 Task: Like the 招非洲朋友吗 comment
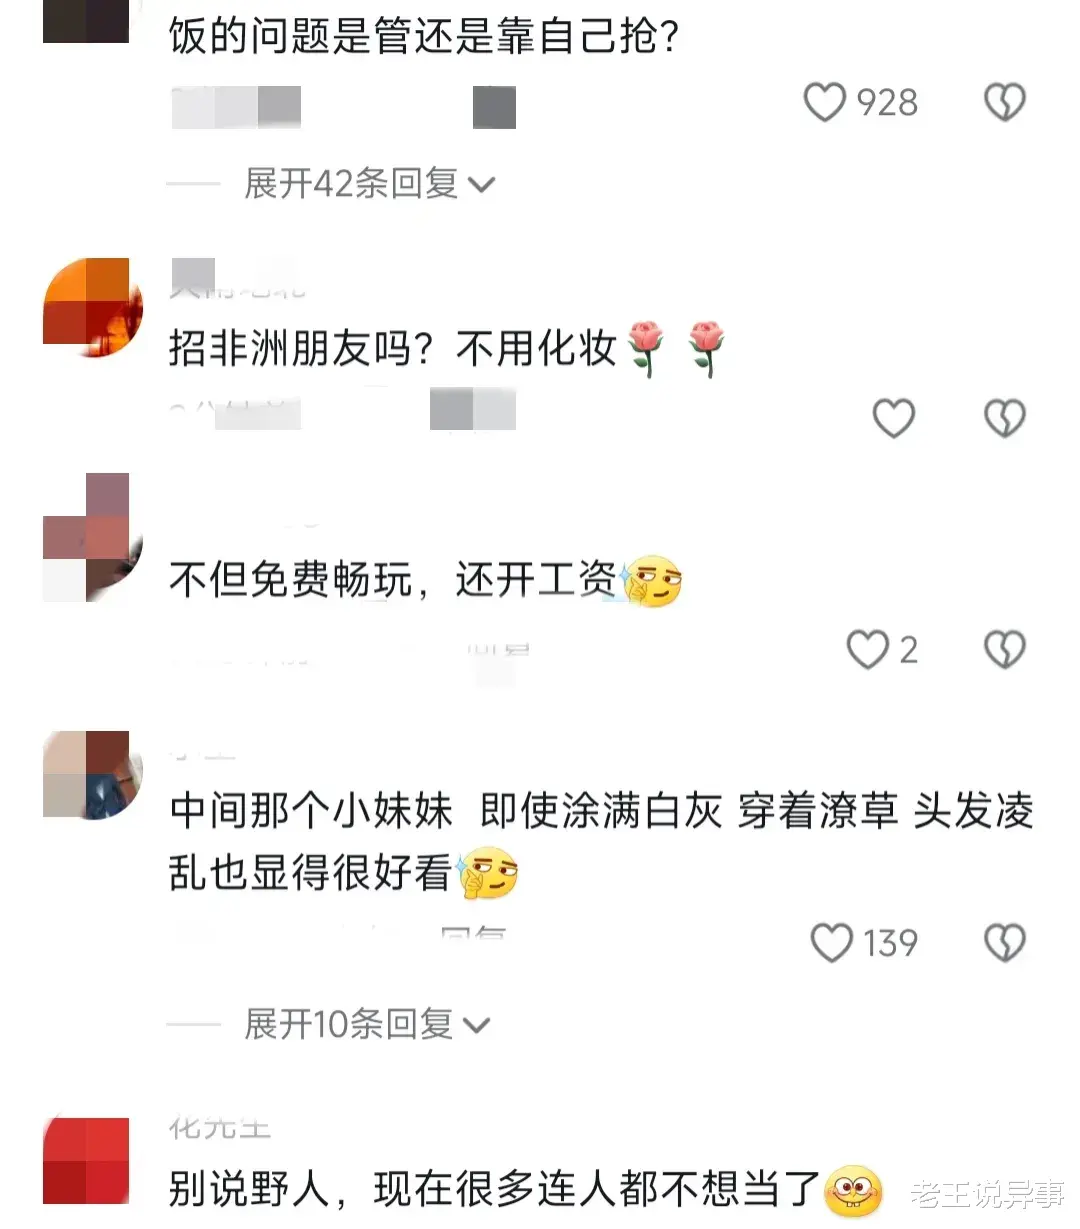pyautogui.click(x=894, y=418)
